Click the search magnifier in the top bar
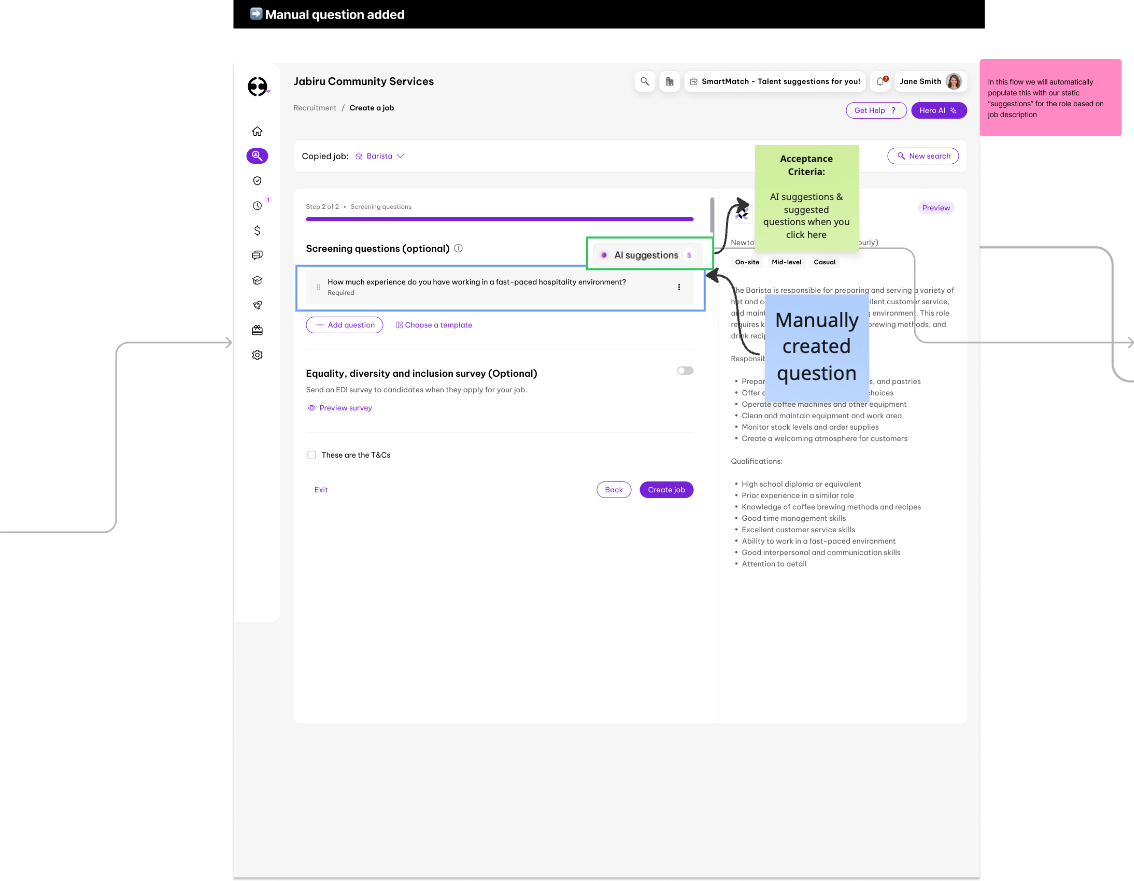Viewport: 1134px width, 881px height. pyautogui.click(x=645, y=82)
